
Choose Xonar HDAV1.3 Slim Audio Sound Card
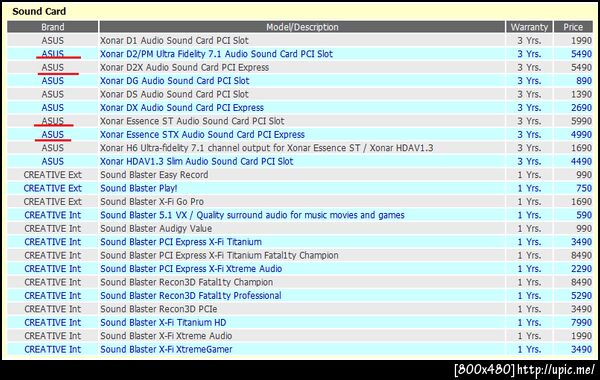pos(197,161)
